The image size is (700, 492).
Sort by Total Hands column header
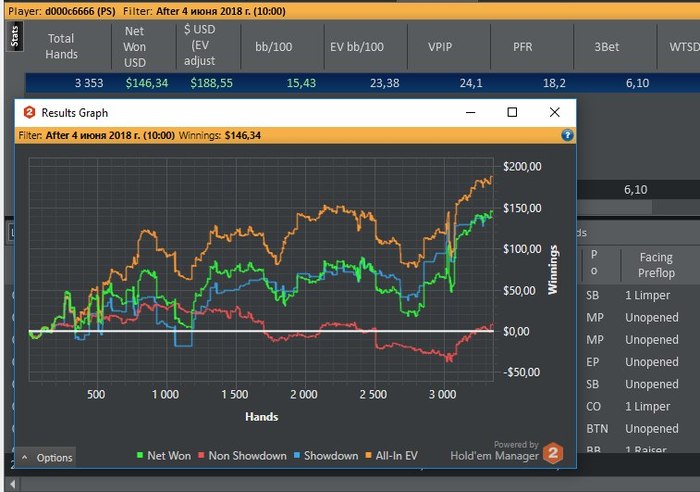(x=62, y=46)
